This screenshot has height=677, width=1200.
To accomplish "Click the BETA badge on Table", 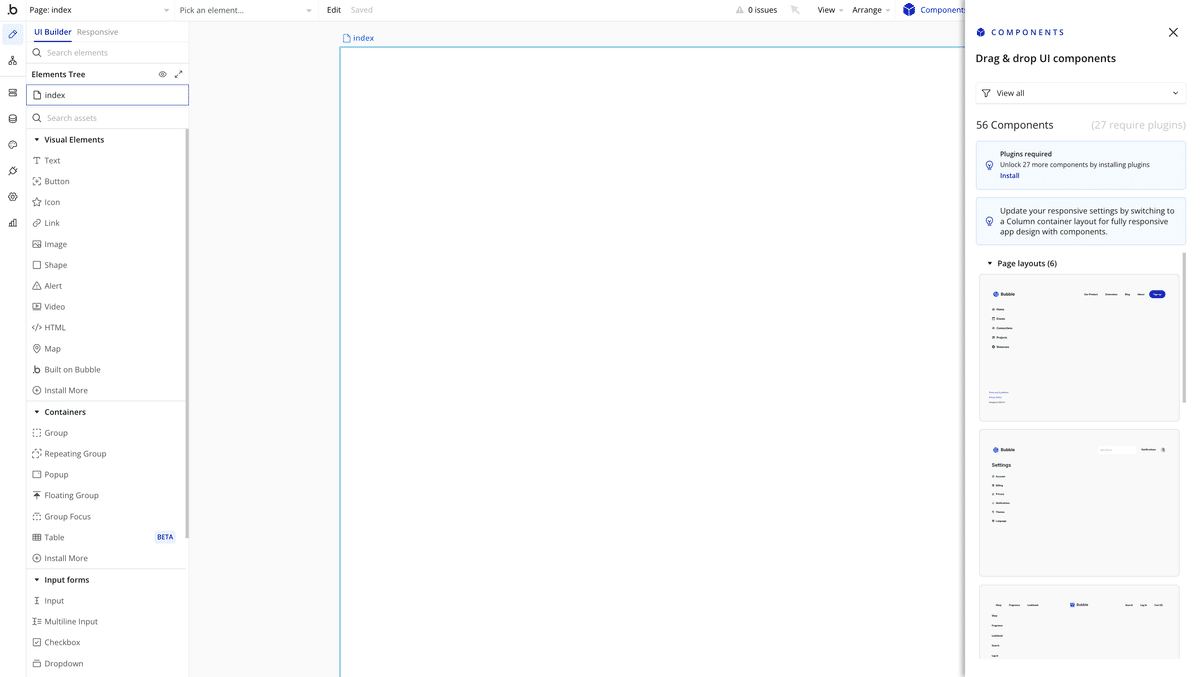I will coord(165,538).
